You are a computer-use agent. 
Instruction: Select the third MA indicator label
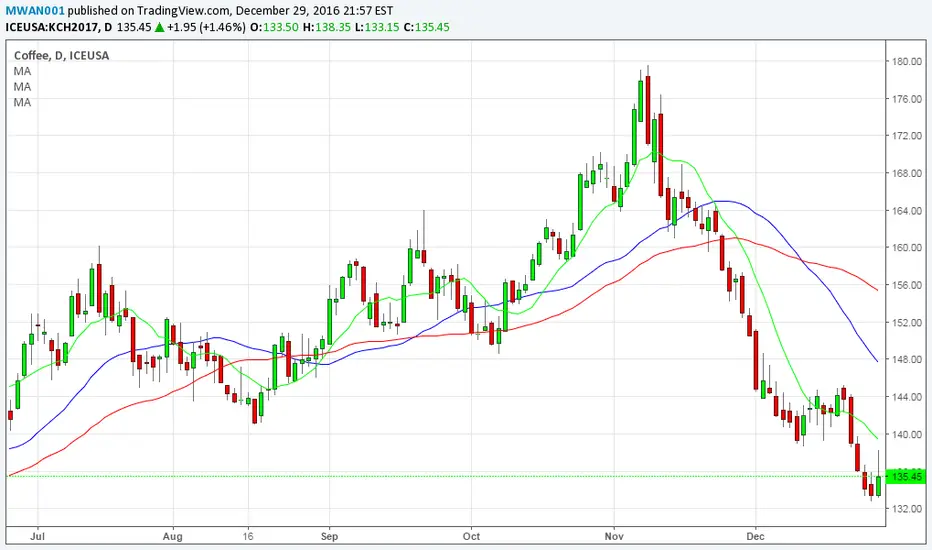click(x=22, y=102)
